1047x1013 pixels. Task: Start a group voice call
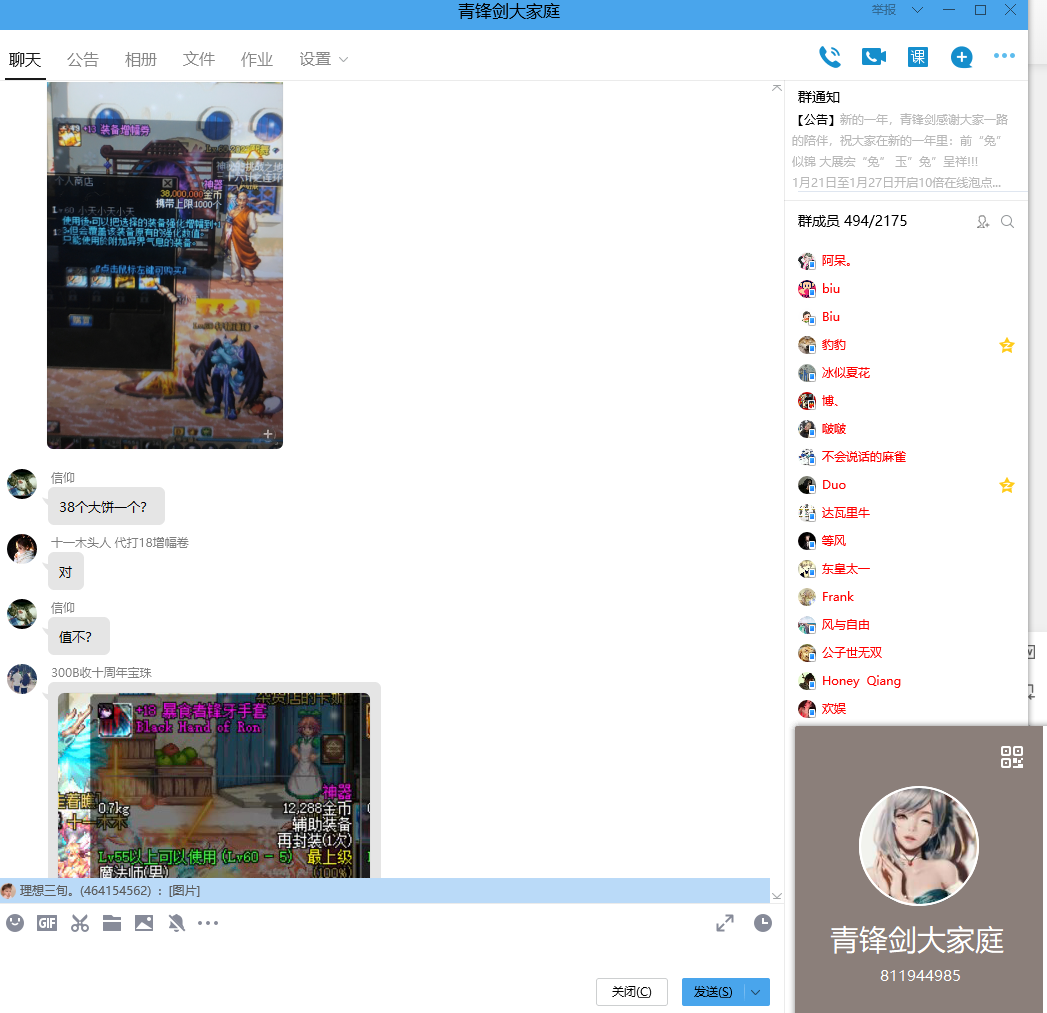tap(830, 57)
